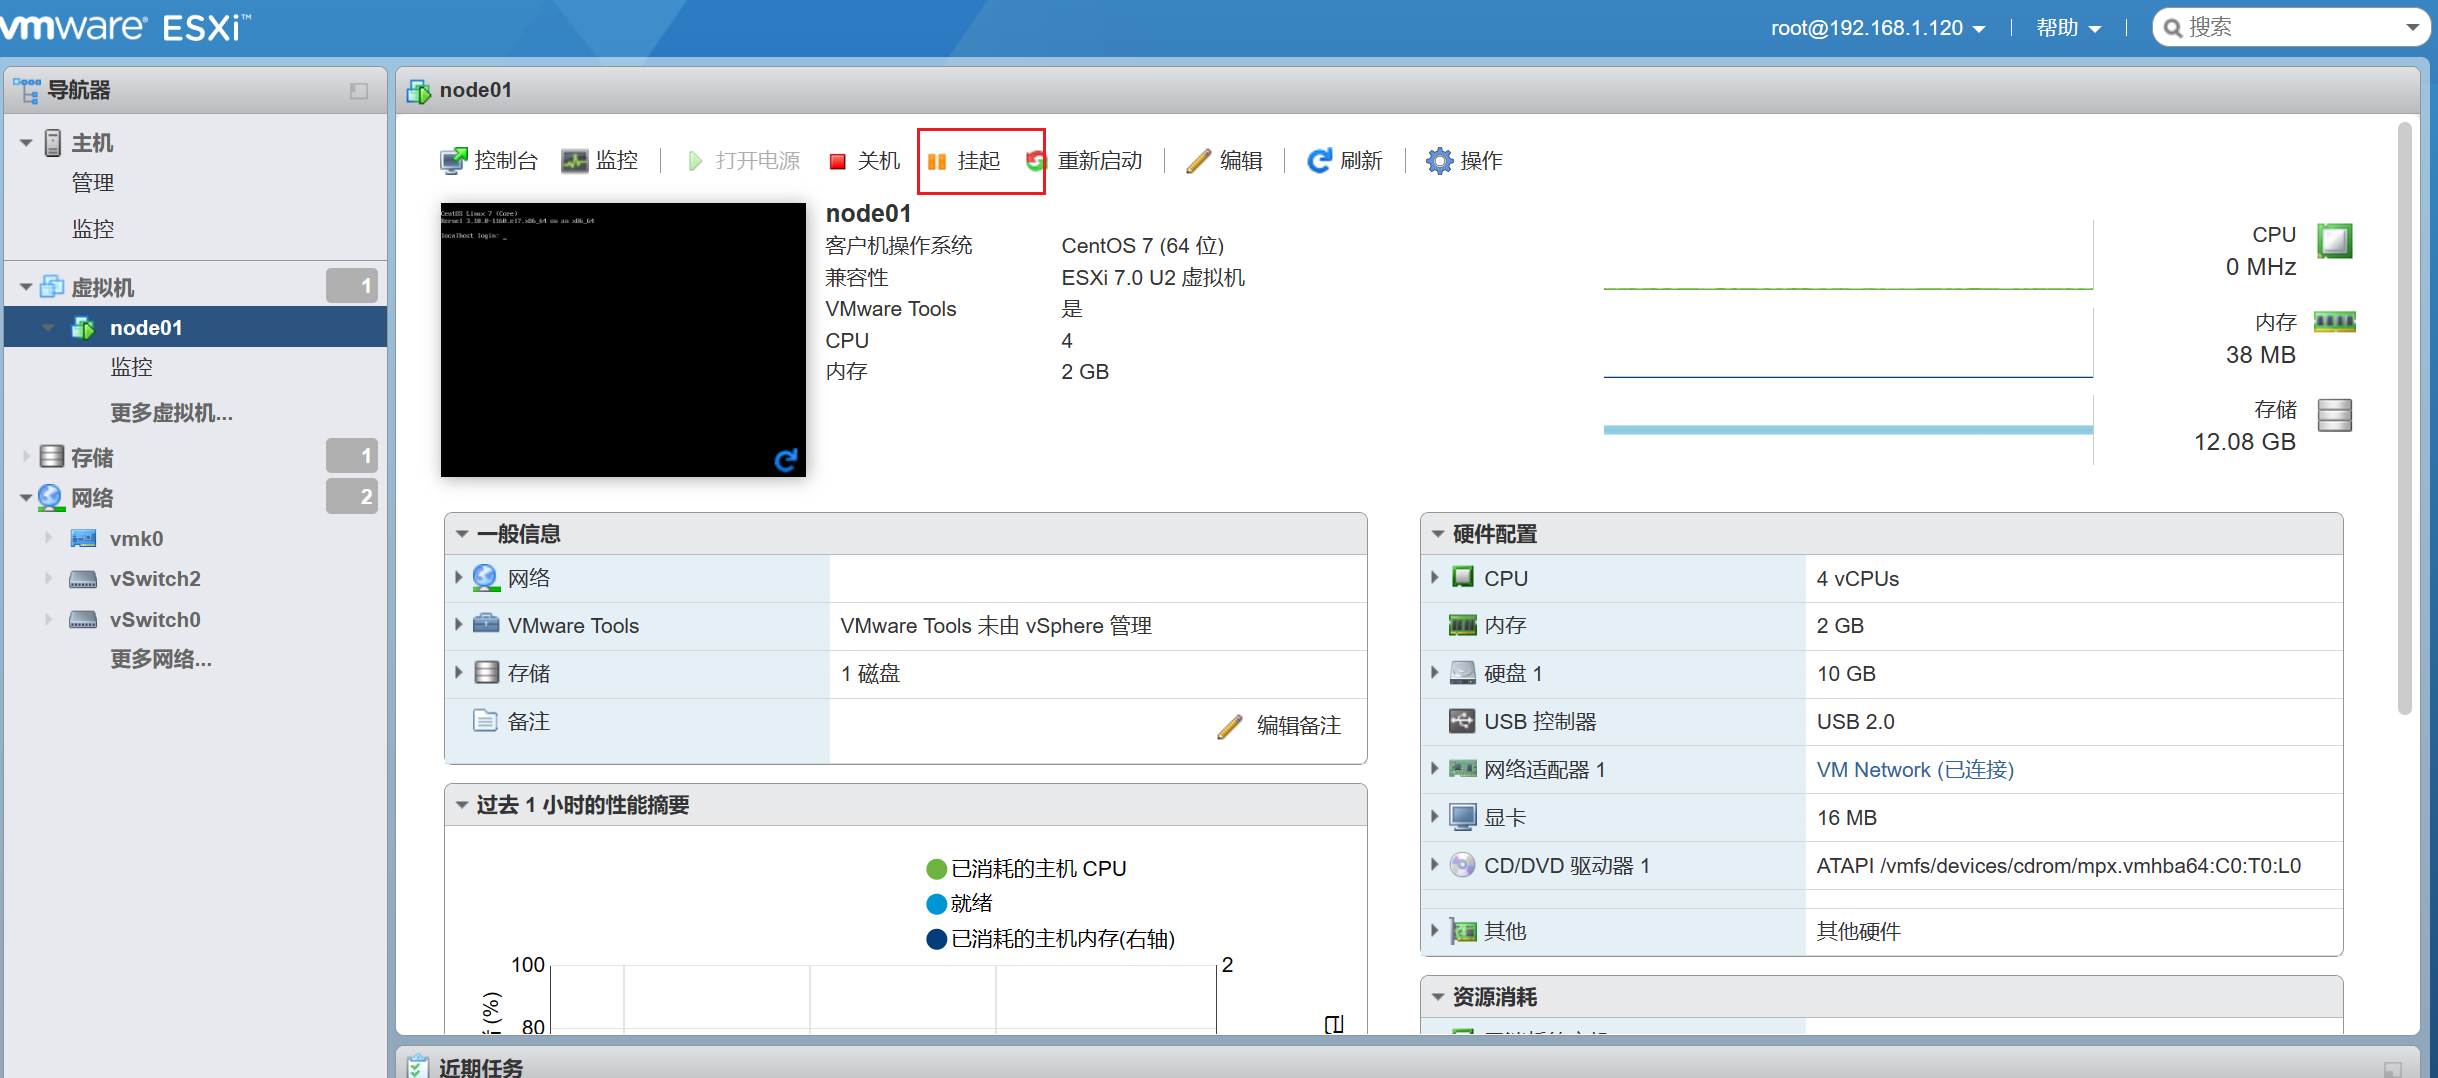Click the 存储 storage disk icon at right
Viewport: 2438px width, 1078px height.
[x=2335, y=414]
